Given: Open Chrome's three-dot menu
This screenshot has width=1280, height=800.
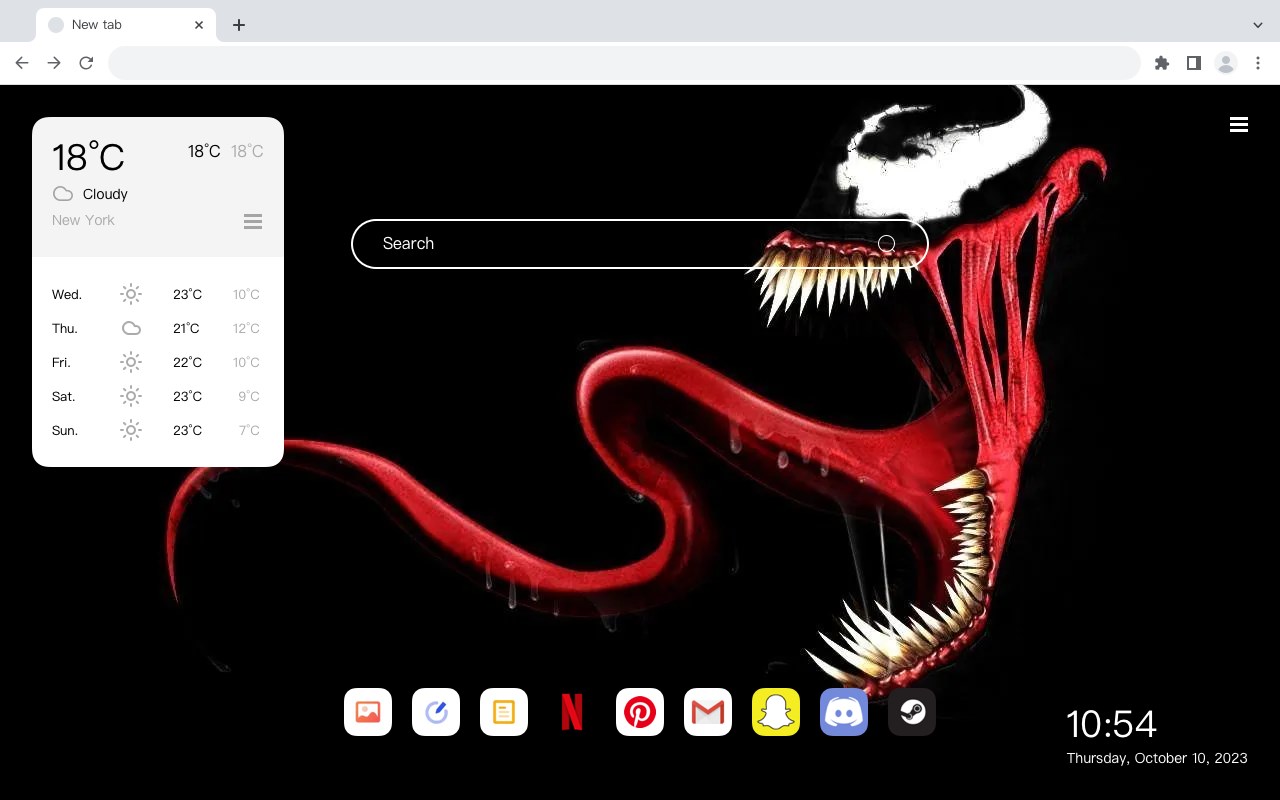Looking at the screenshot, I should (x=1258, y=63).
